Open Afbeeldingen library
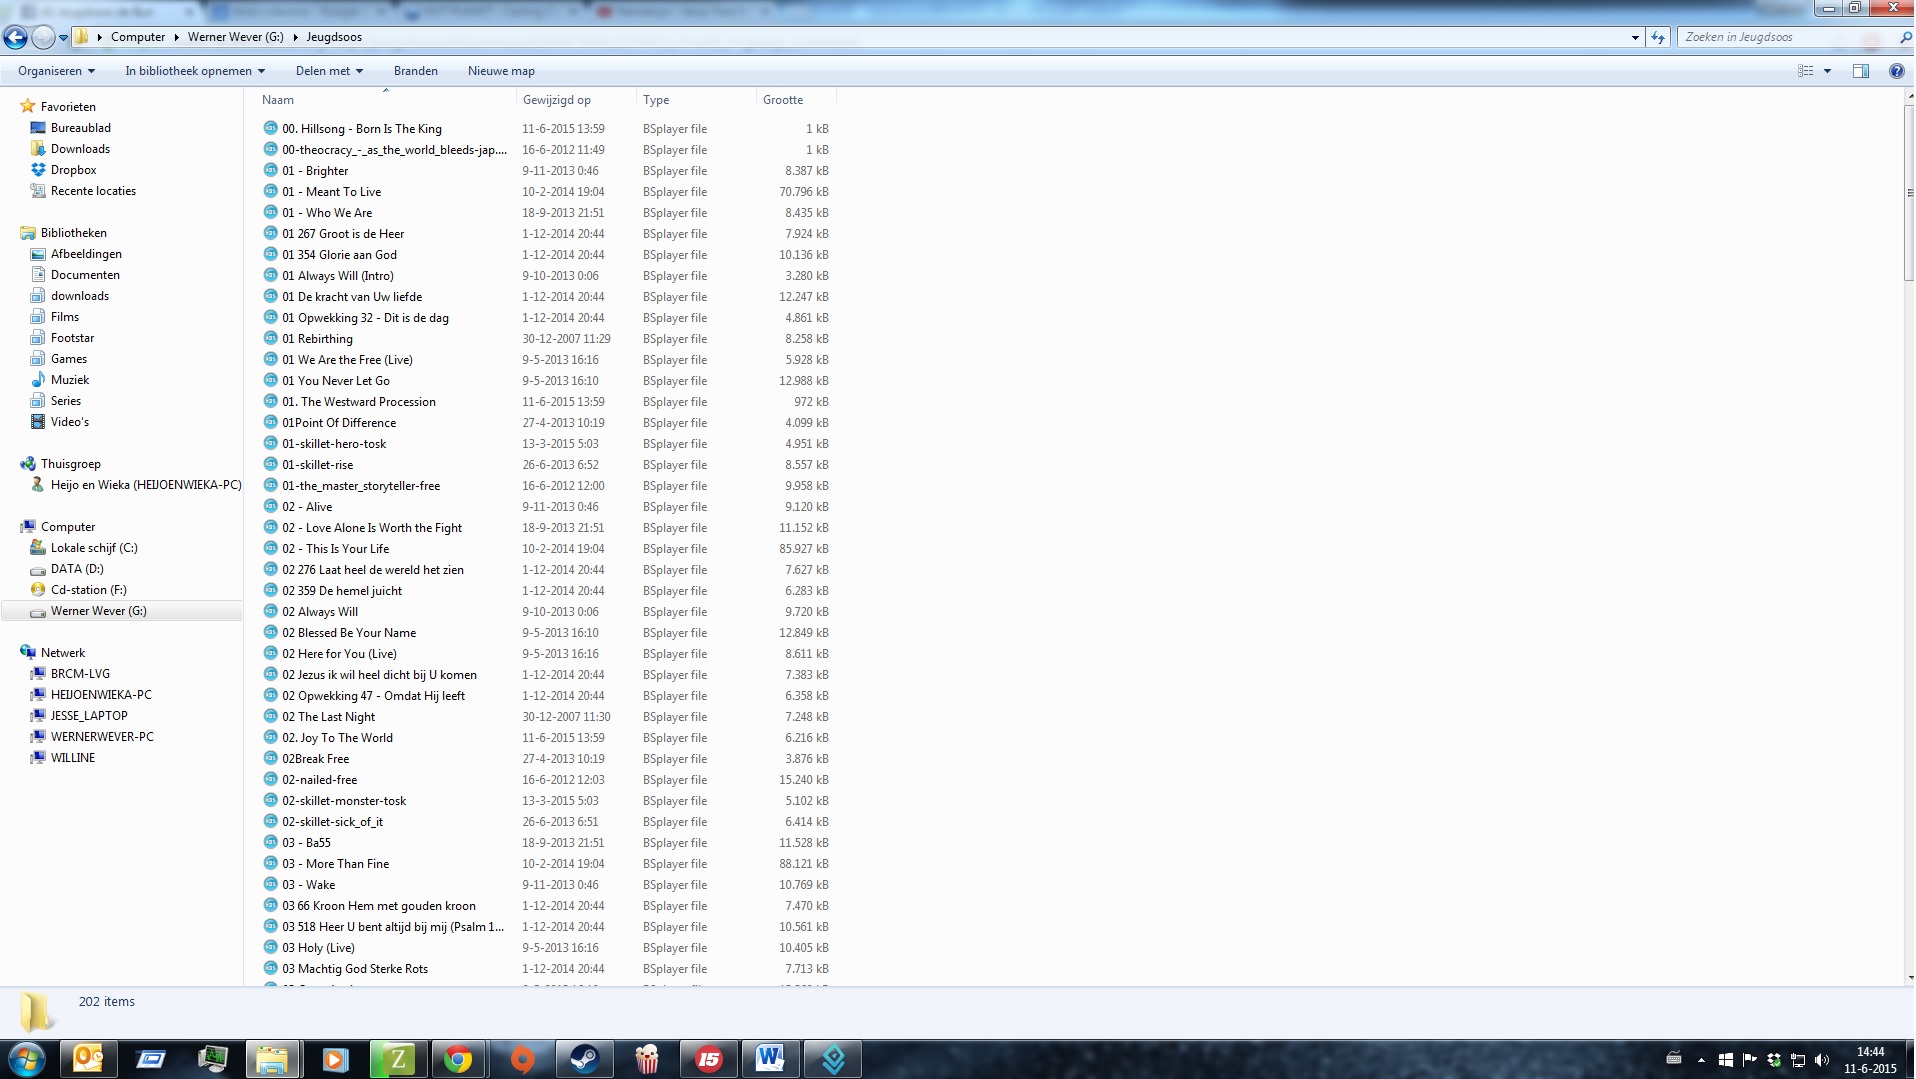 point(86,254)
